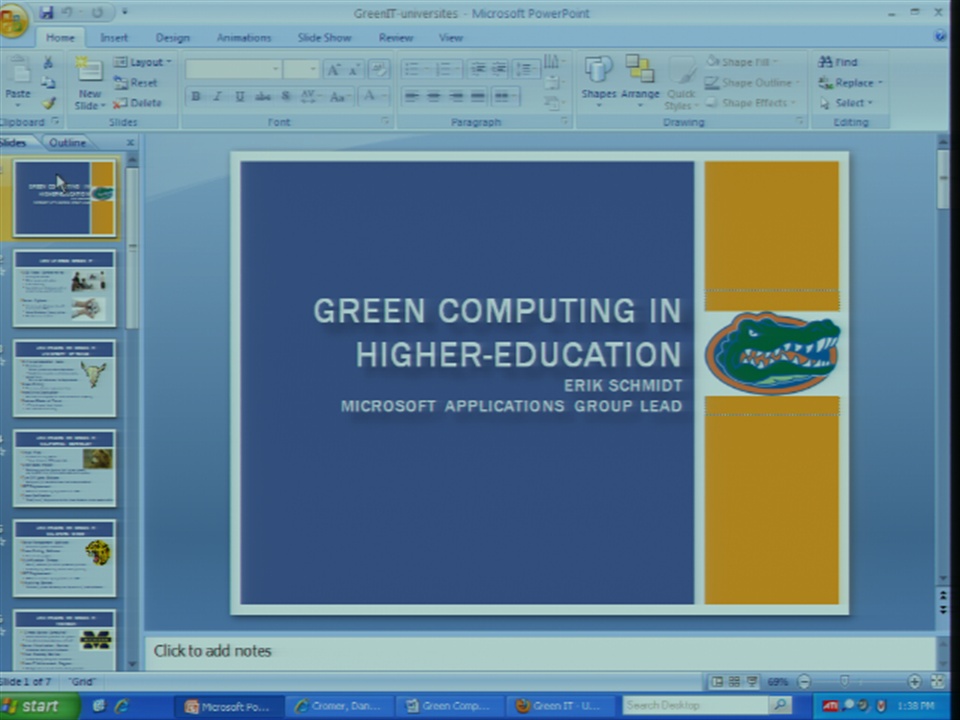The image size is (960, 720).
Task: Open the Shape Effects dropdown
Action: pos(751,103)
